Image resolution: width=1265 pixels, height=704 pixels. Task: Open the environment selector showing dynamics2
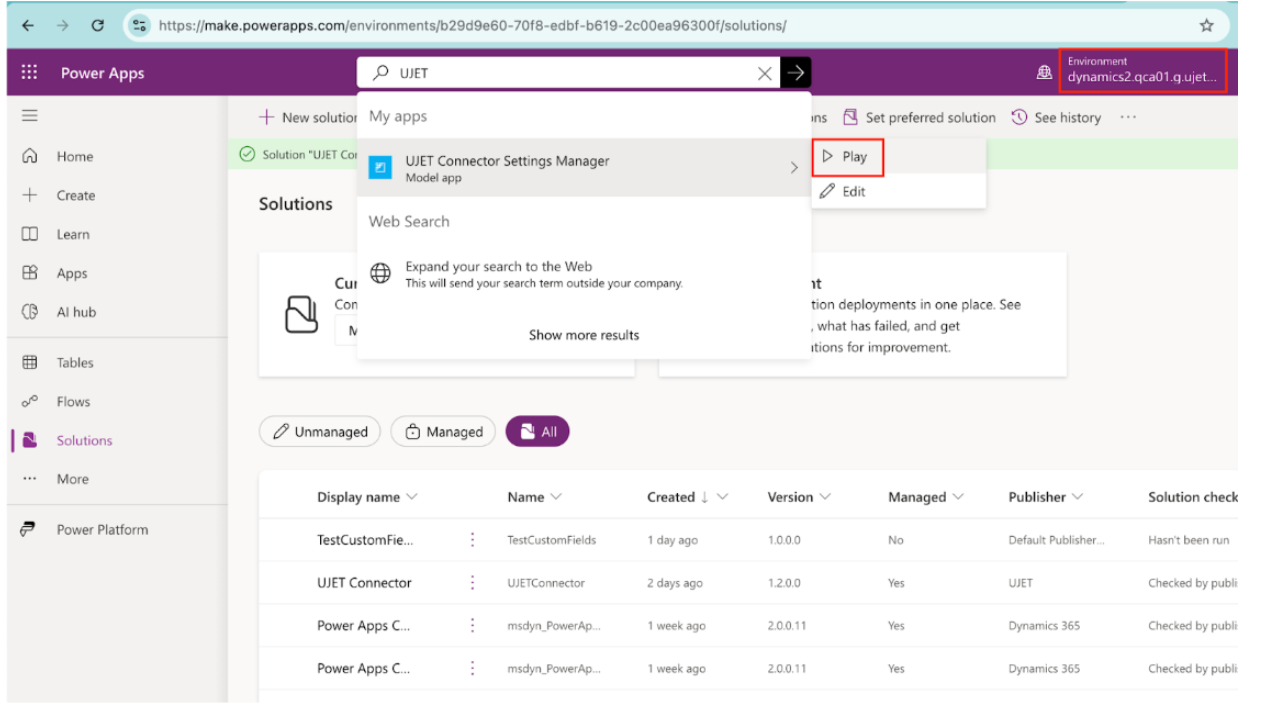click(1143, 72)
